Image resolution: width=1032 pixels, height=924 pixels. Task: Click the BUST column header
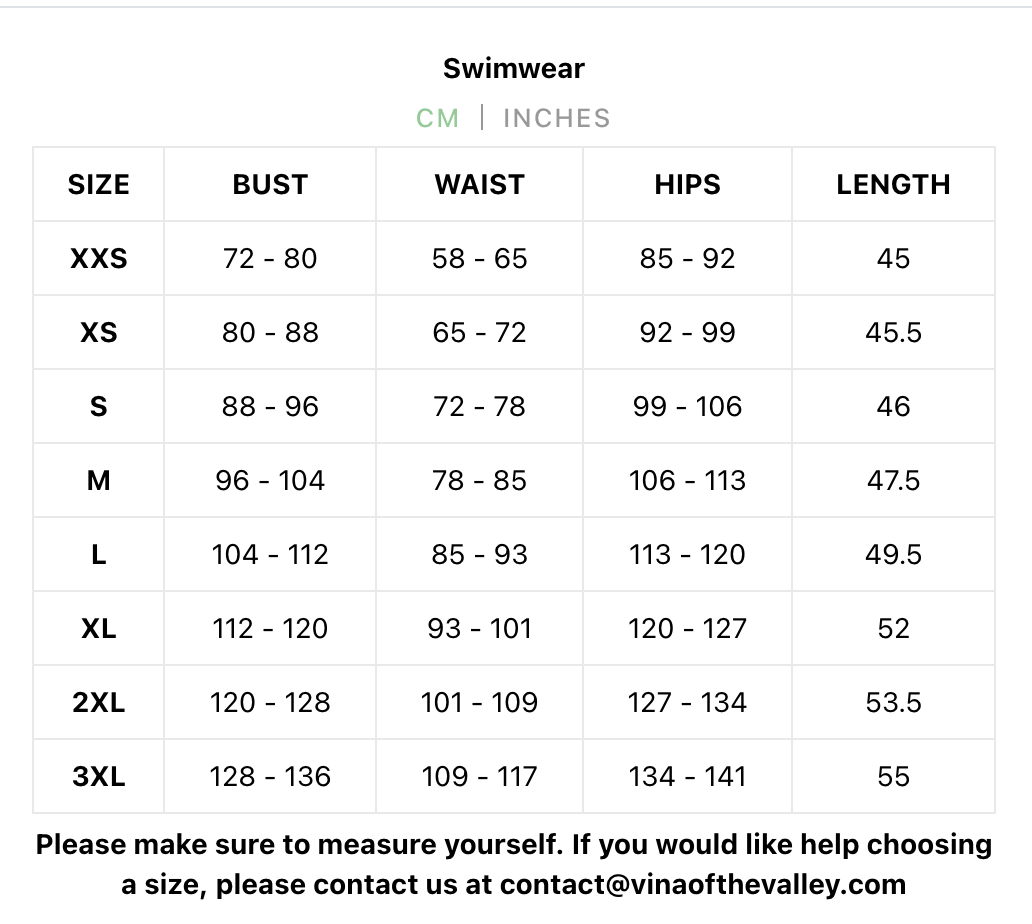pyautogui.click(x=270, y=185)
